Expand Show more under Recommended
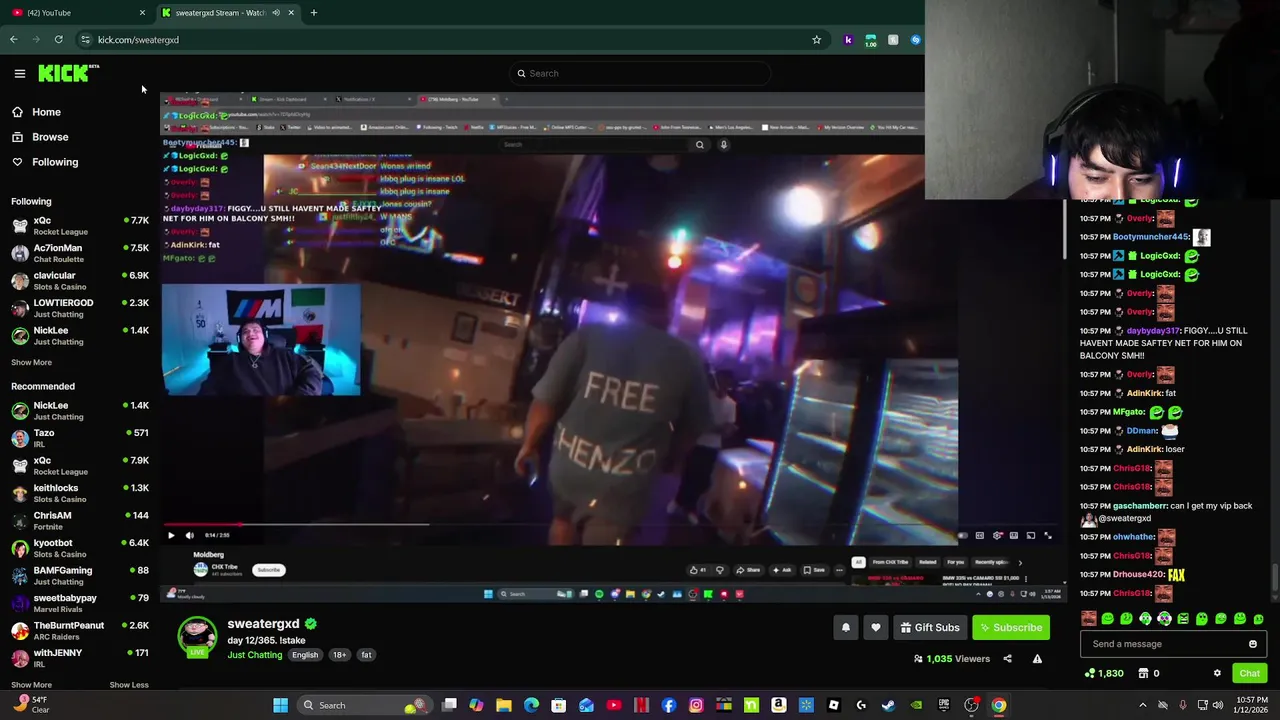The image size is (1280, 720). (x=31, y=685)
